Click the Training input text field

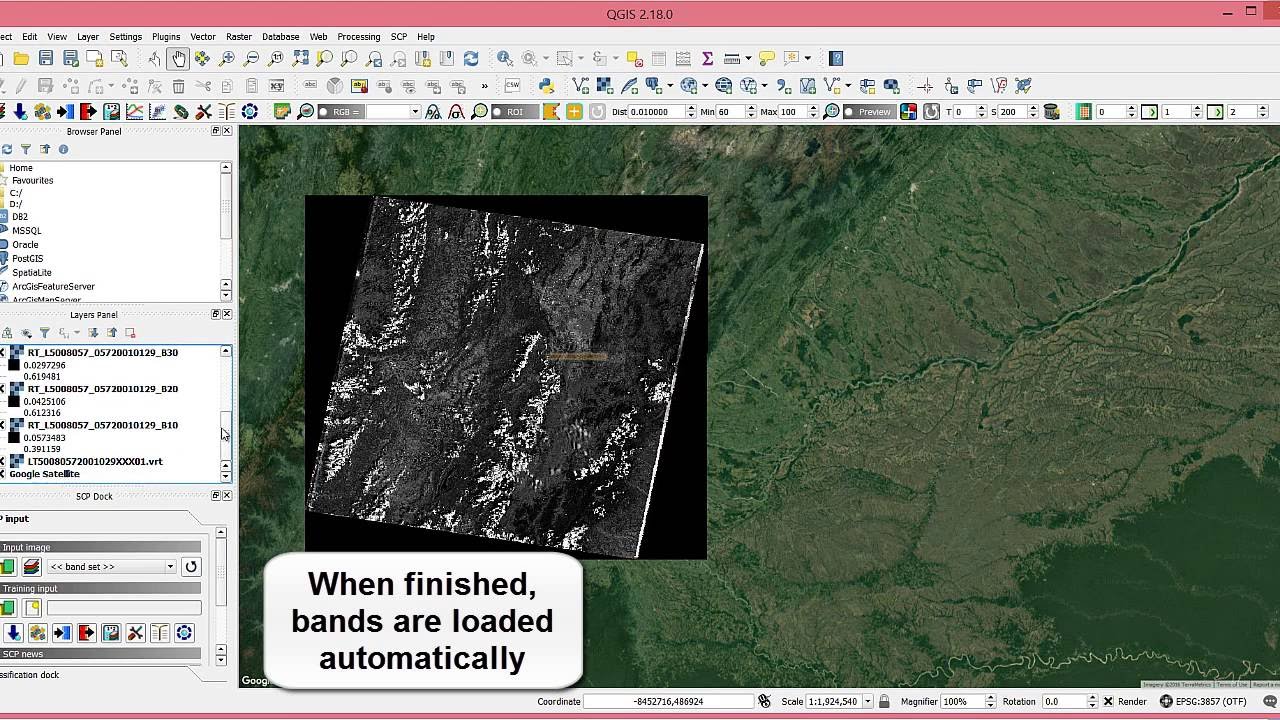tap(124, 608)
